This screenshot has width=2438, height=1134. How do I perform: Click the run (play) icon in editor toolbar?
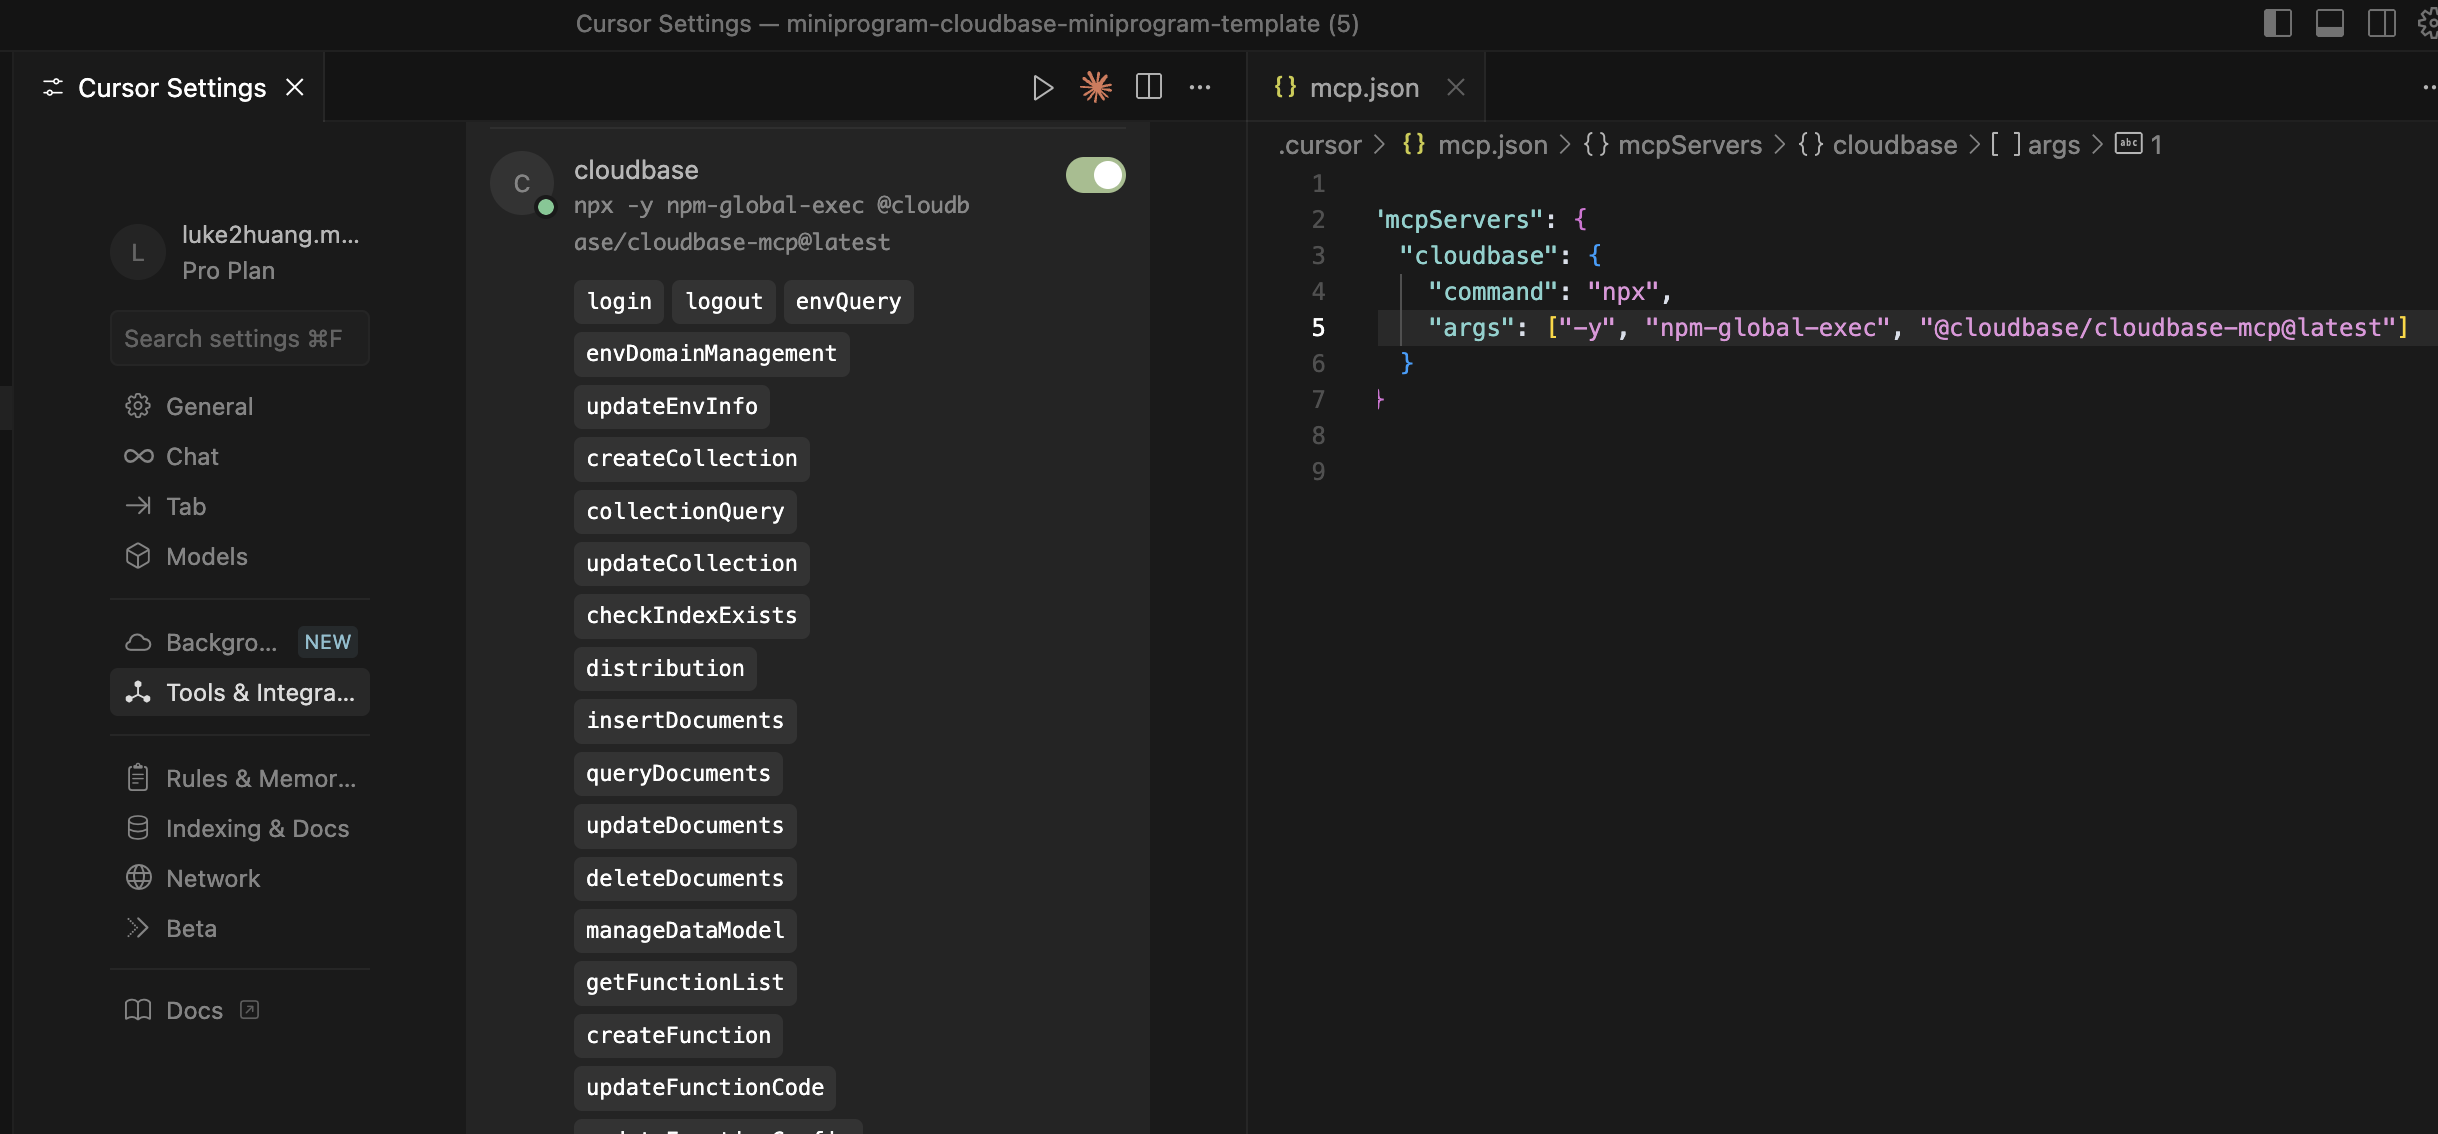tap(1042, 88)
